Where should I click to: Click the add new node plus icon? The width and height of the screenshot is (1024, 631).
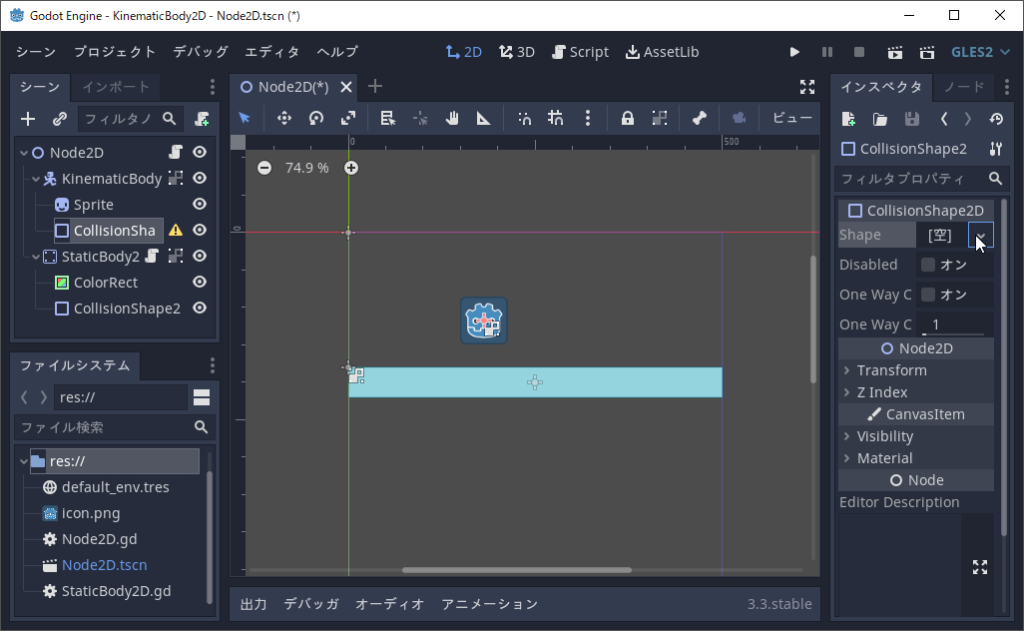click(x=28, y=119)
